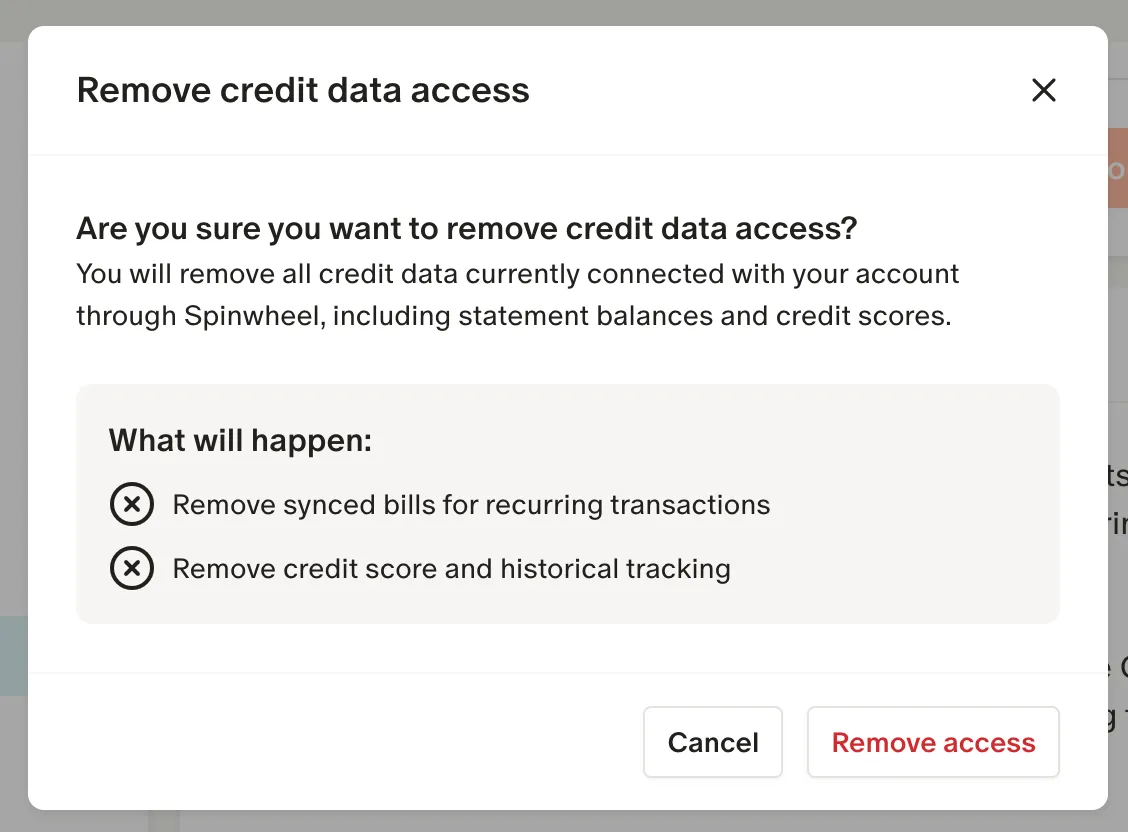Select the 'Remove synced bills for recurring transactions' text

[x=471, y=505]
